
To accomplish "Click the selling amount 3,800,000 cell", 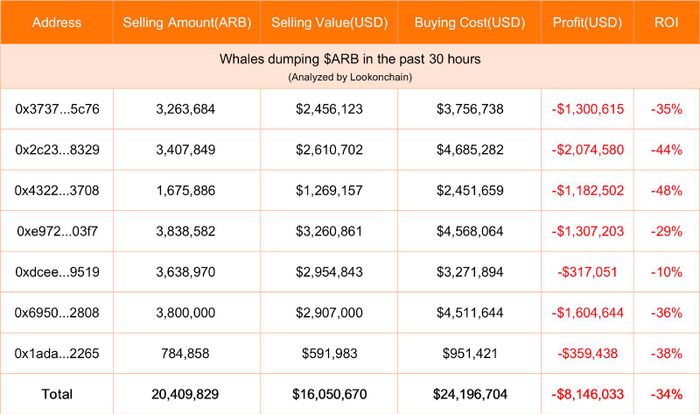I will [186, 313].
